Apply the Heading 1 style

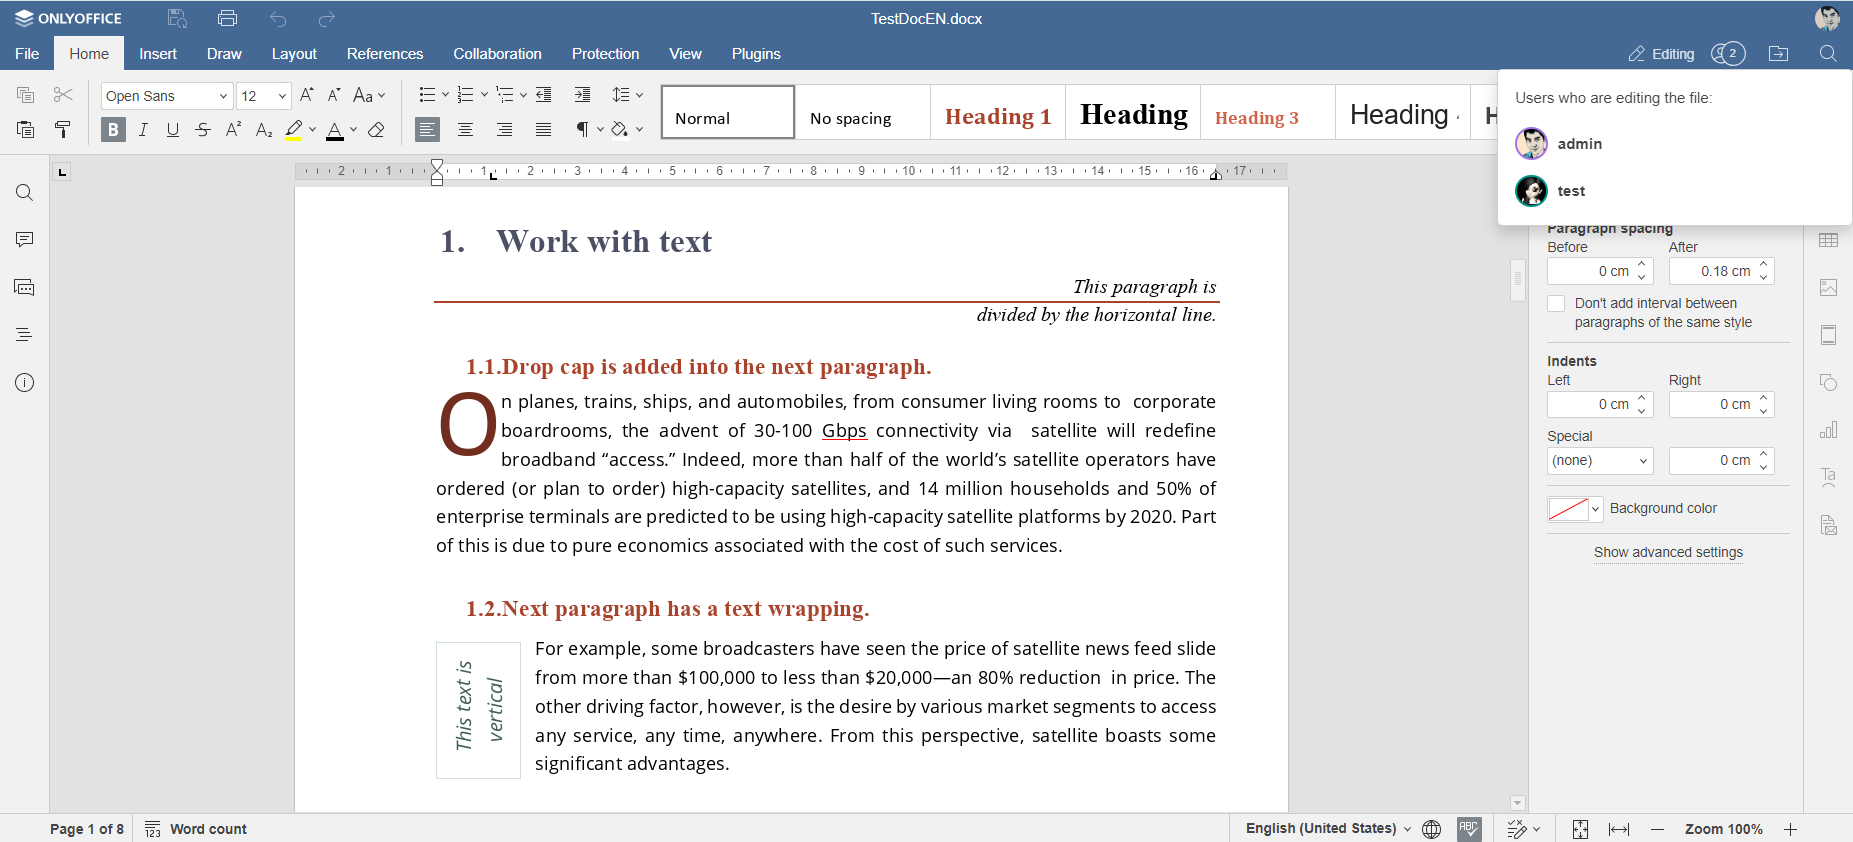coord(997,117)
